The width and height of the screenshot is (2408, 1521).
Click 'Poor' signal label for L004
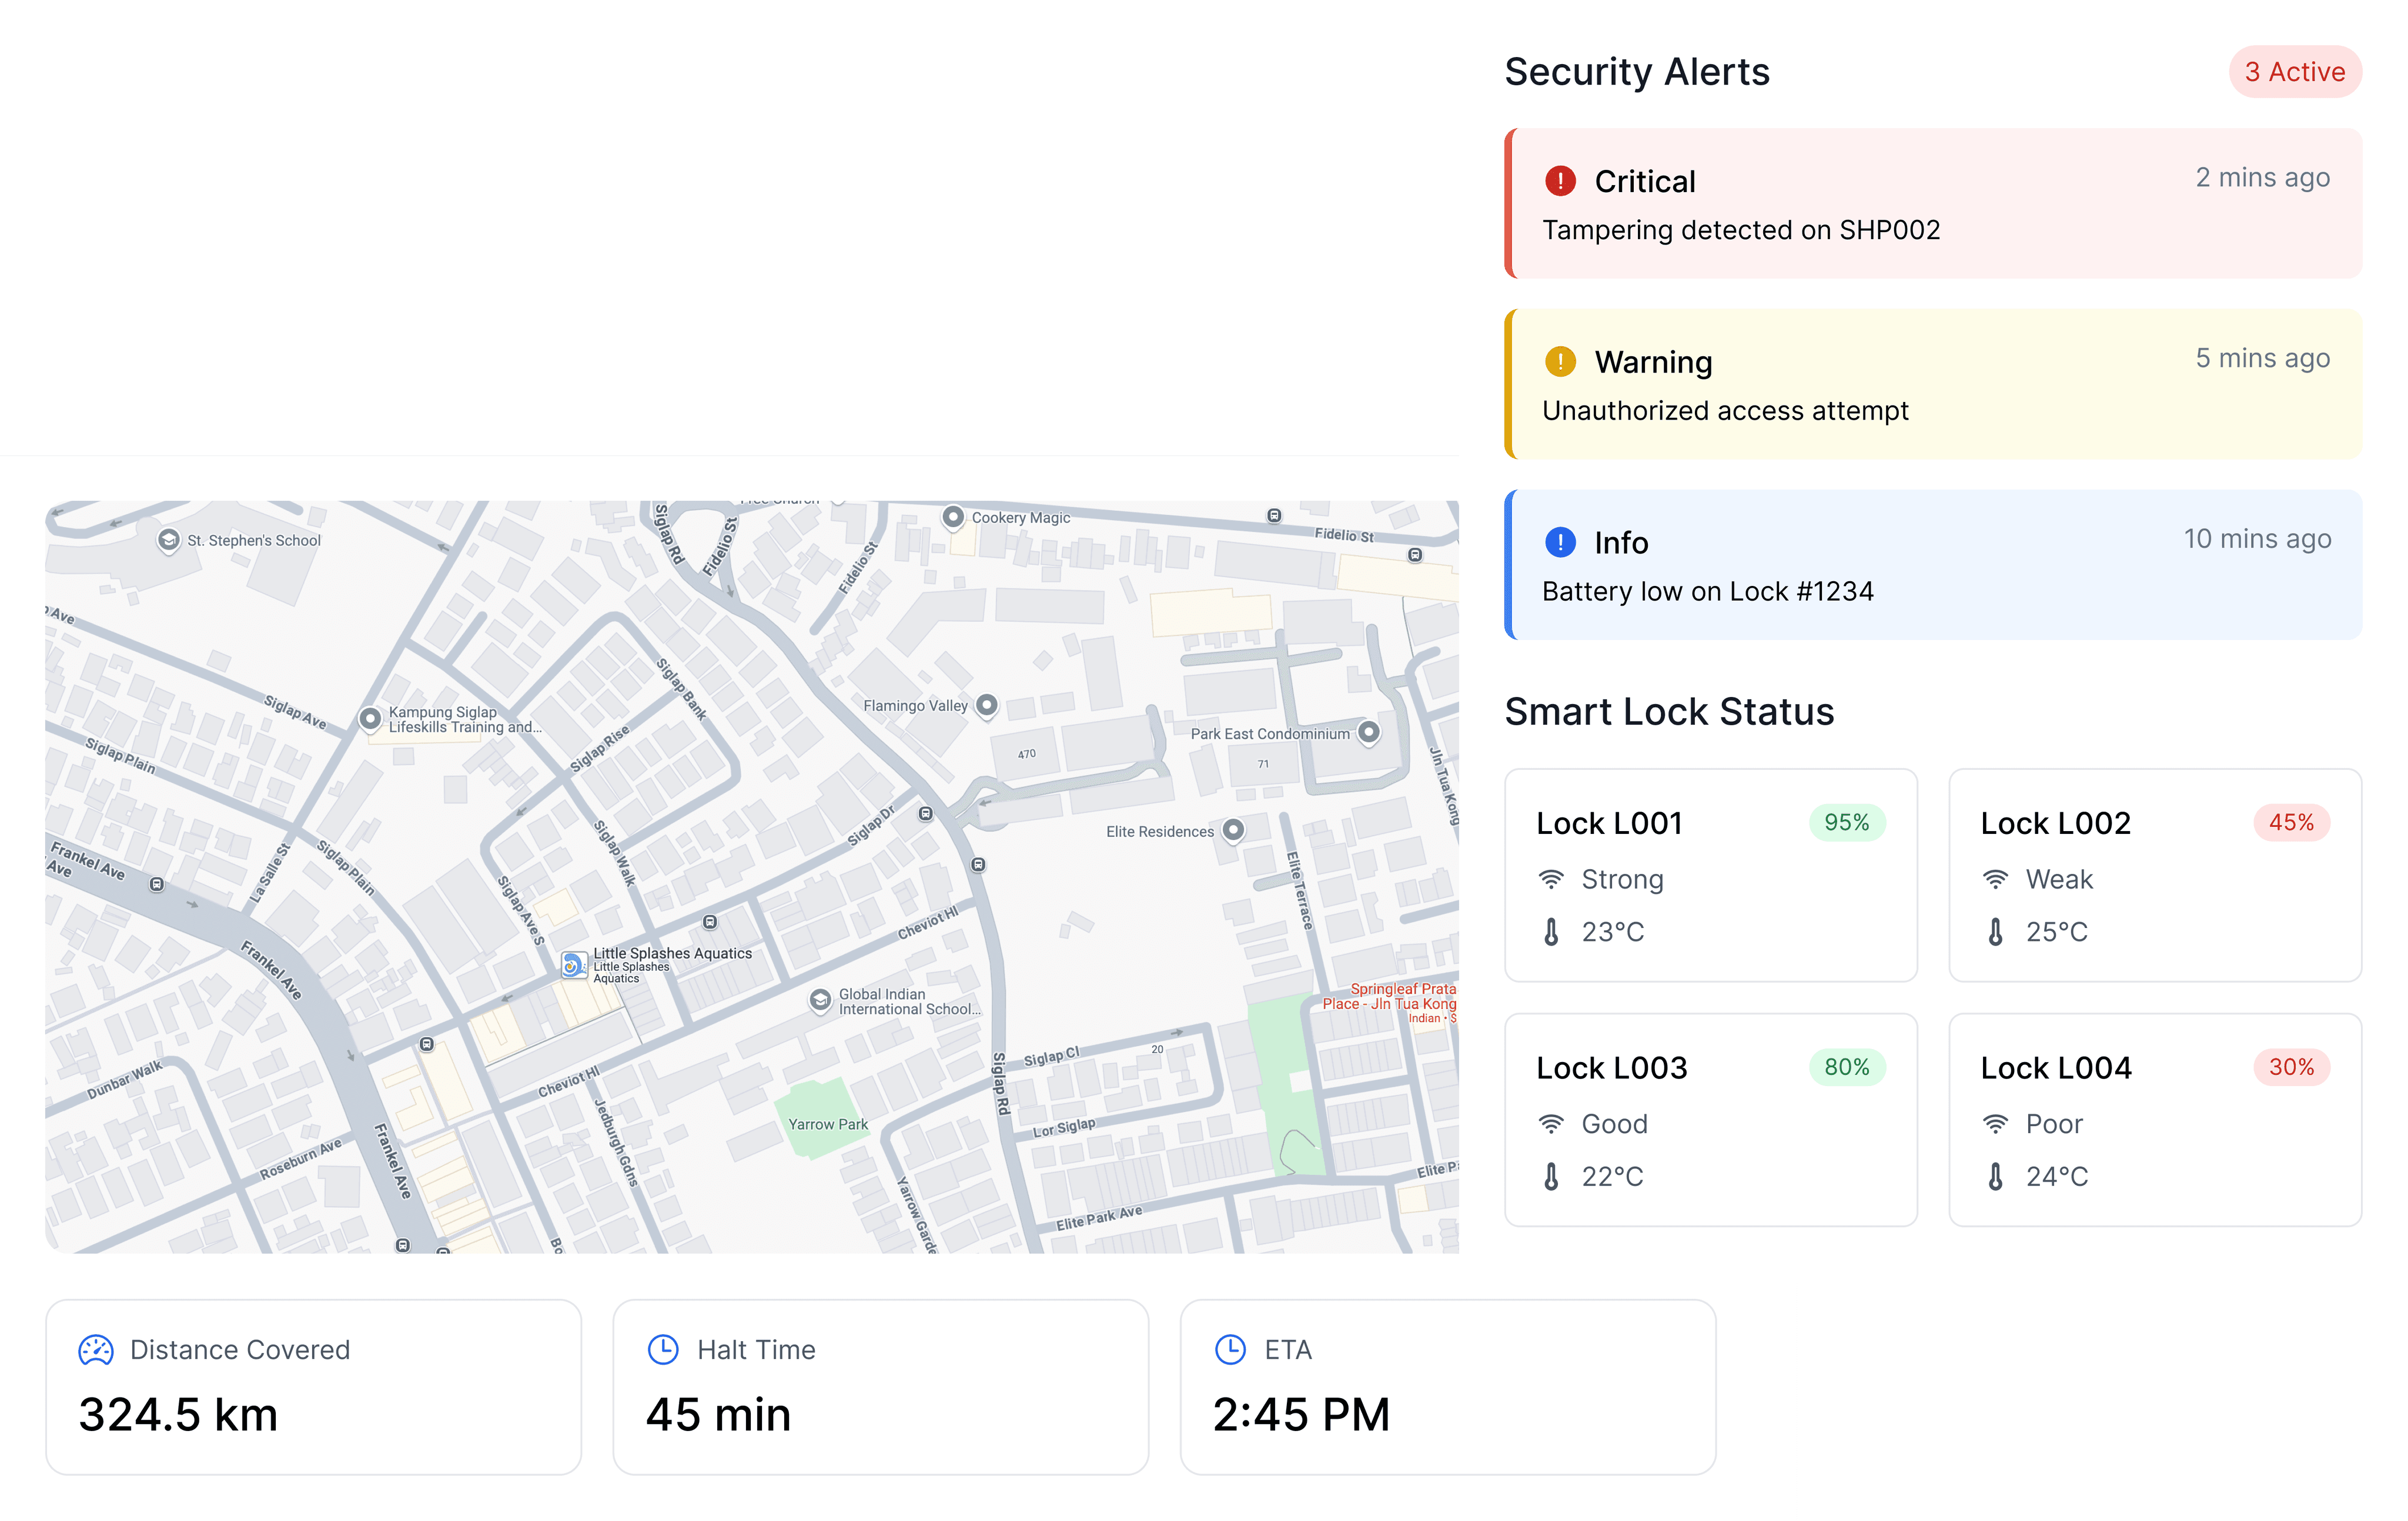point(2054,1124)
